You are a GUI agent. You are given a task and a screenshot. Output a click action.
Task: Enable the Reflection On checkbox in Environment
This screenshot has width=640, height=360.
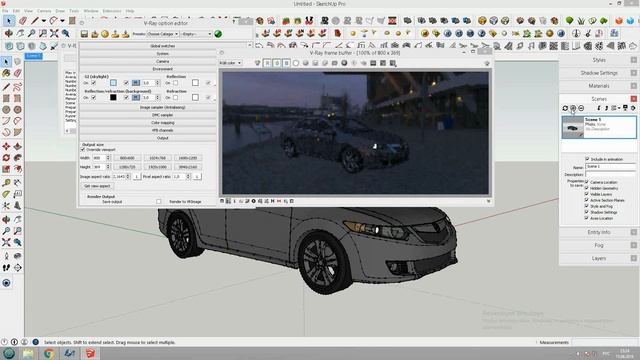(x=176, y=83)
